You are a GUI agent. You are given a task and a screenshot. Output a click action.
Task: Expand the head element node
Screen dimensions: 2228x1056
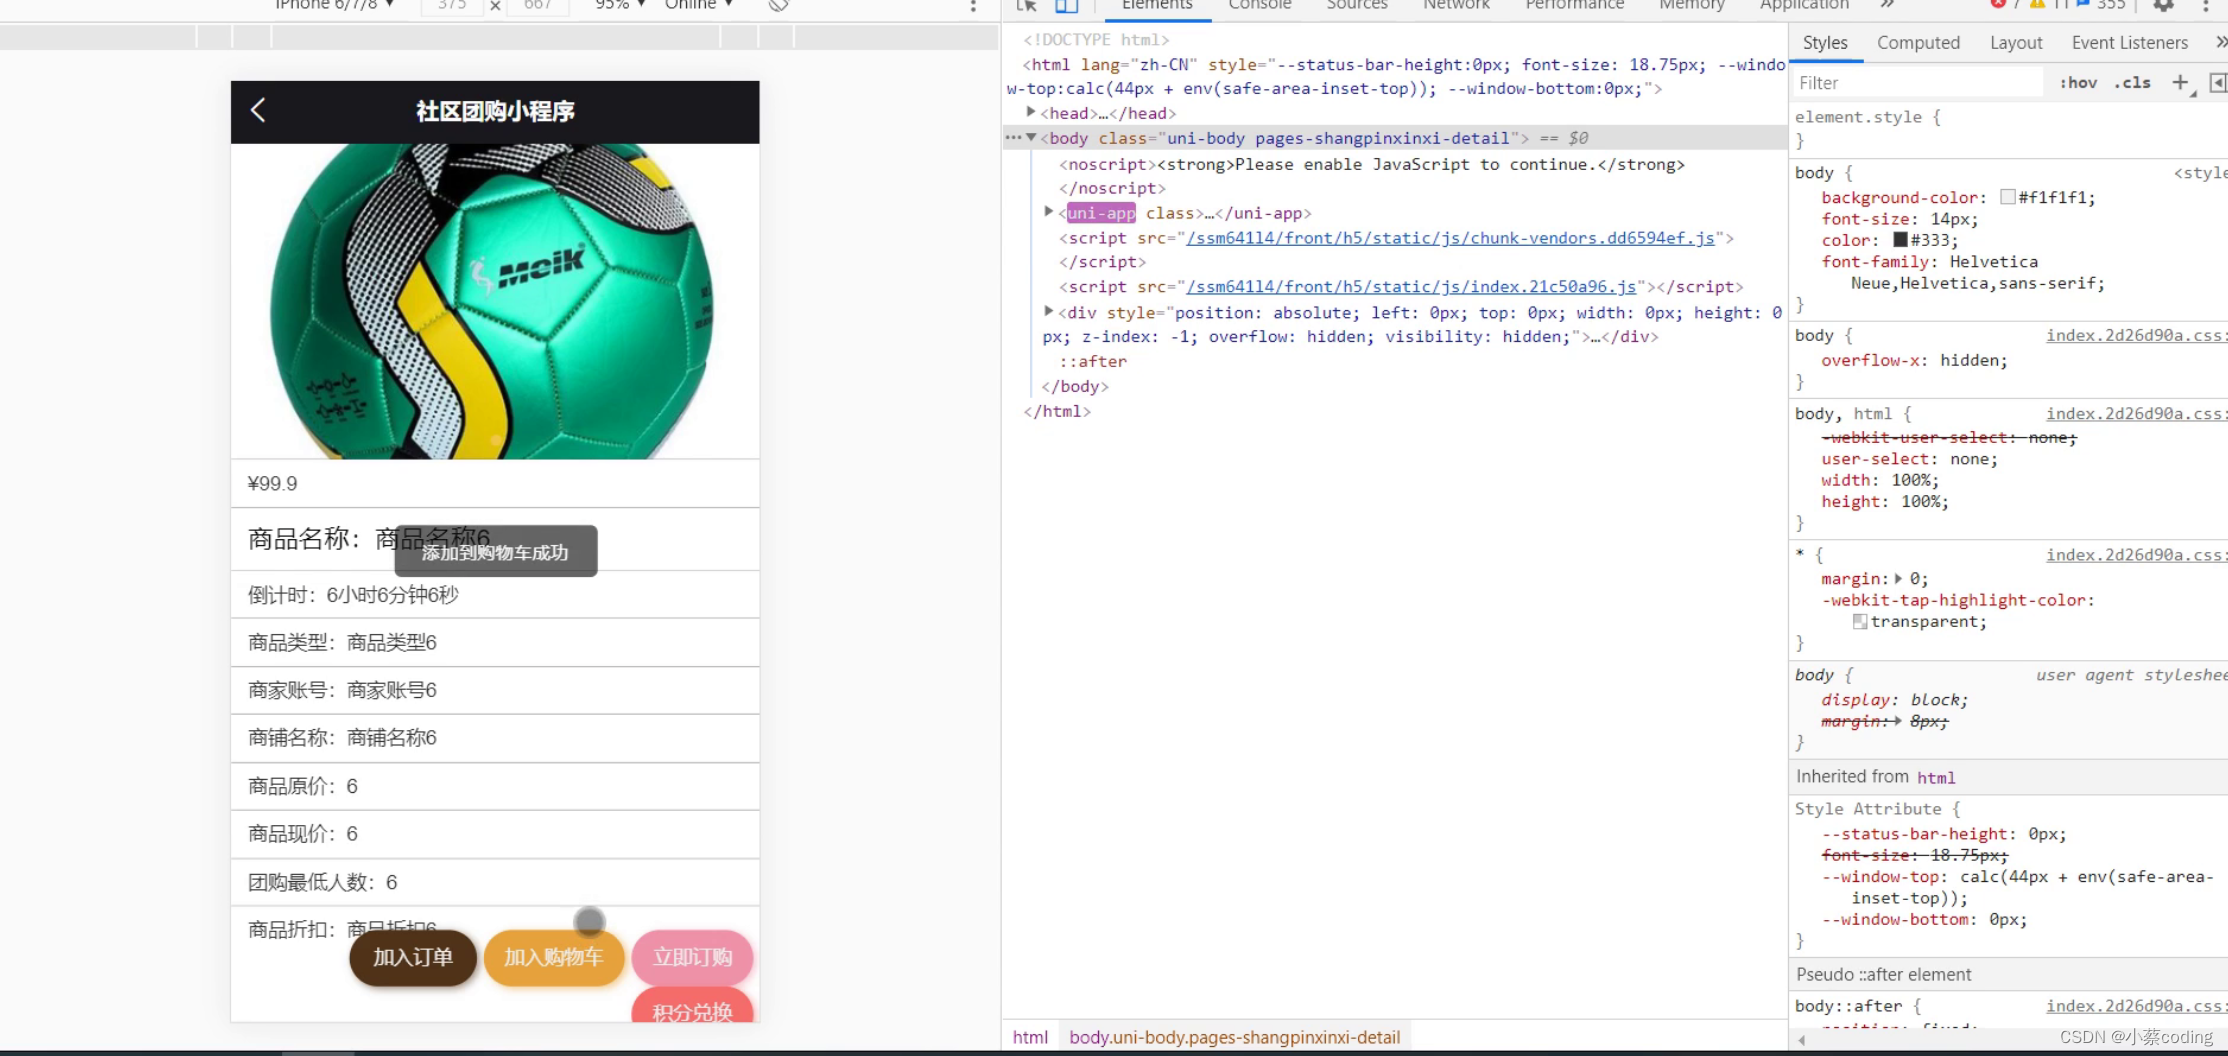[x=1031, y=112]
